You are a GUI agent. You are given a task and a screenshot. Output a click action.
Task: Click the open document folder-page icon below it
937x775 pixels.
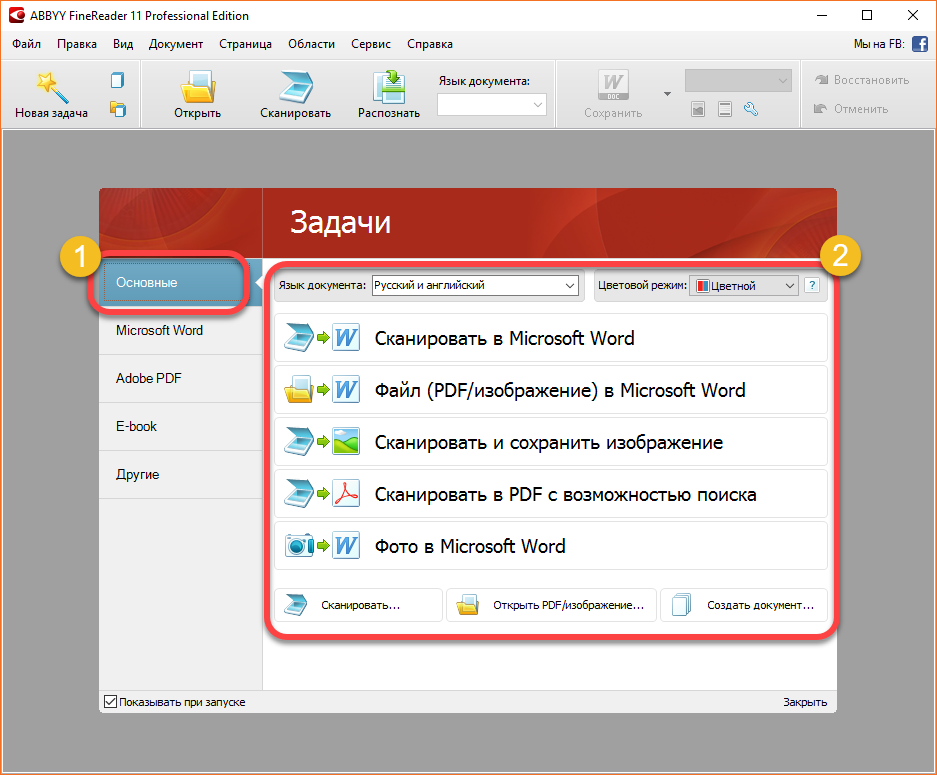118,109
